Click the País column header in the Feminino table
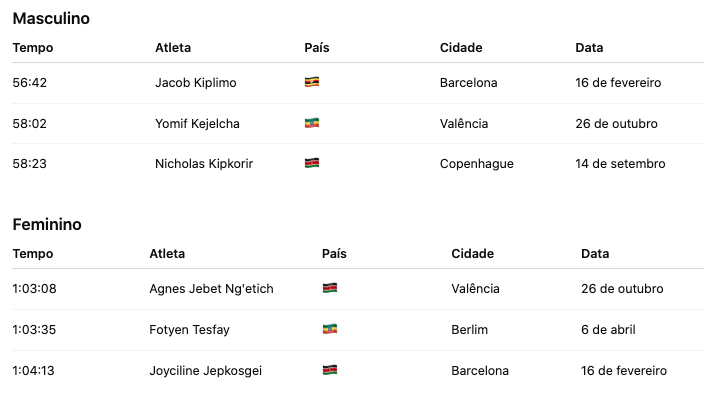Screen dimensions: 708x400 (334, 254)
